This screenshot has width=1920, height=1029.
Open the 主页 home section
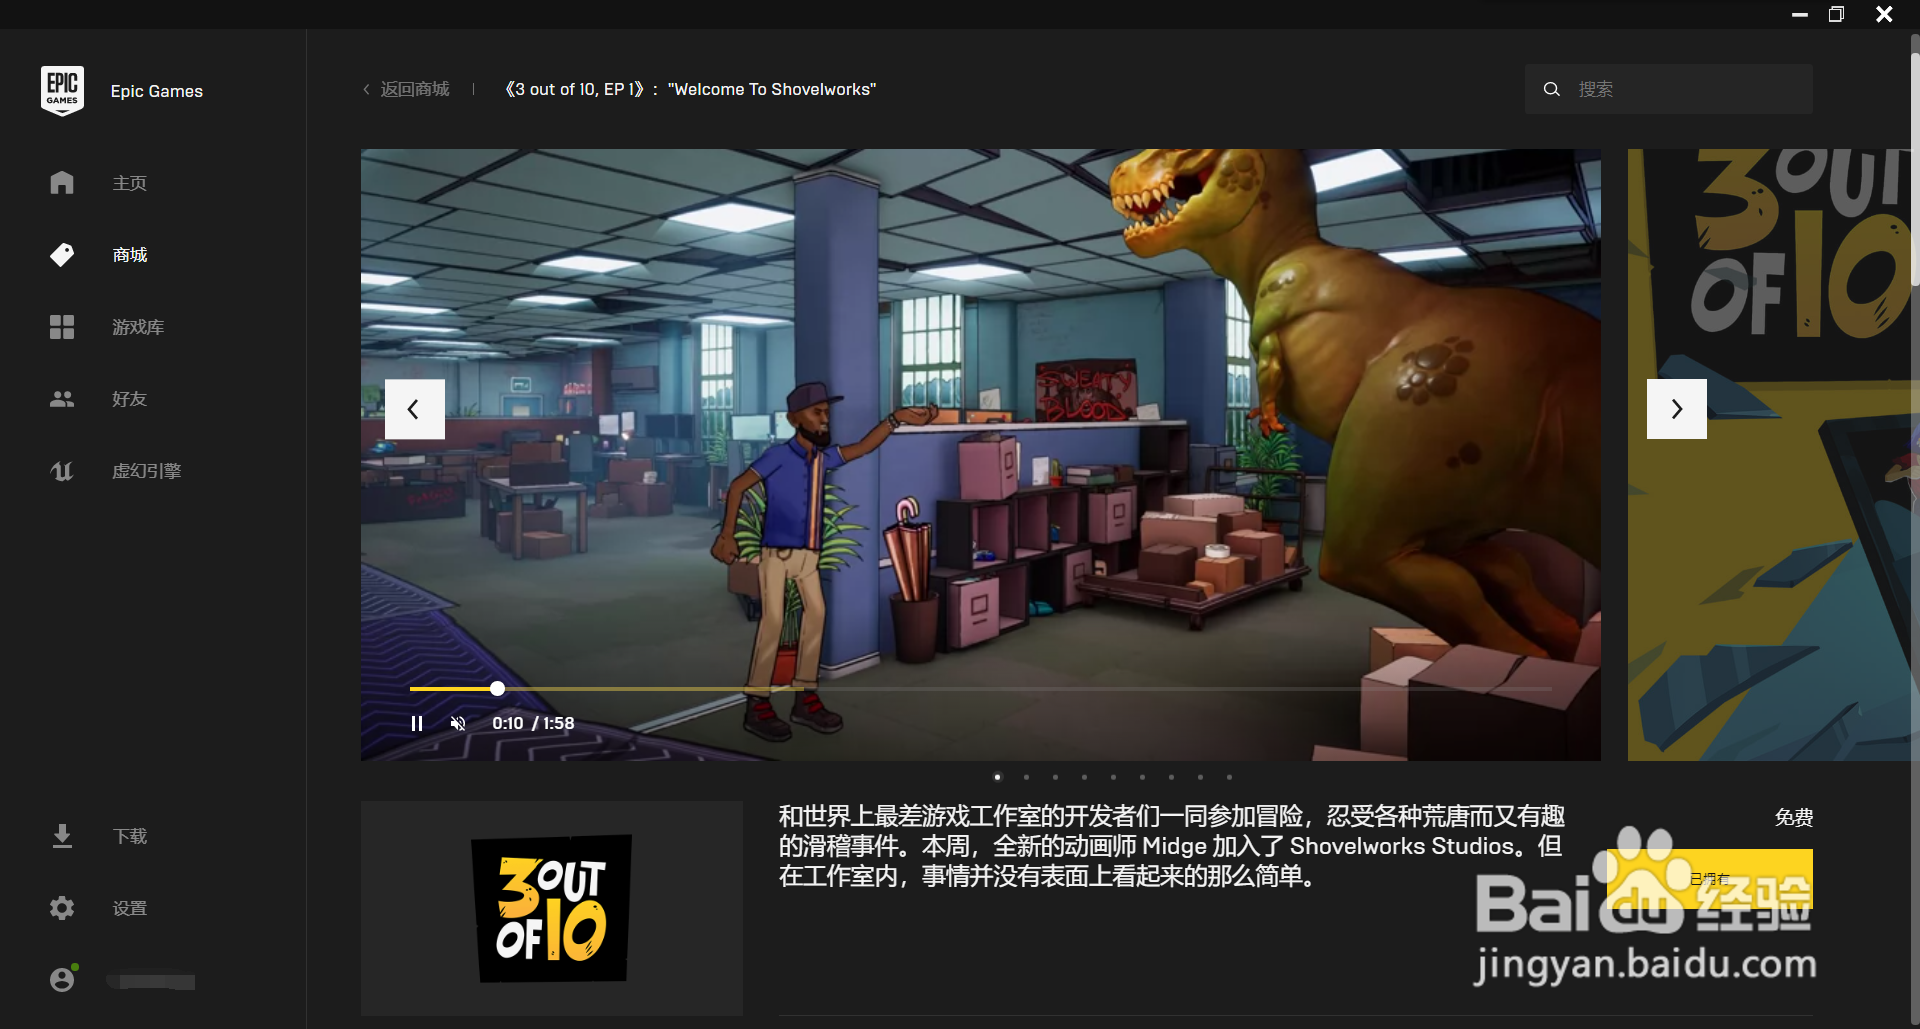(129, 183)
